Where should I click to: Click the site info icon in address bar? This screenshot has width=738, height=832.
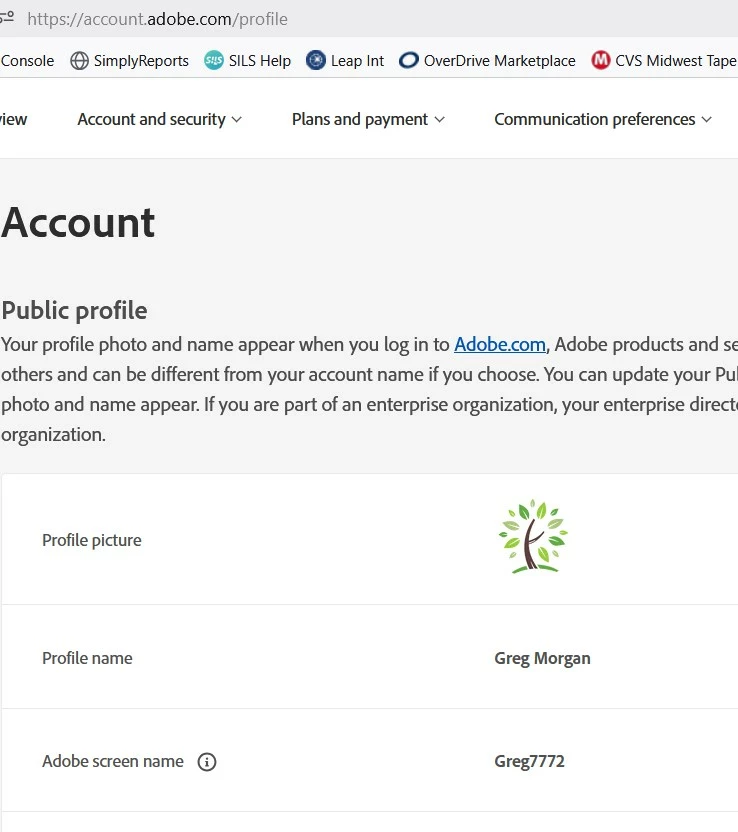tap(7, 18)
